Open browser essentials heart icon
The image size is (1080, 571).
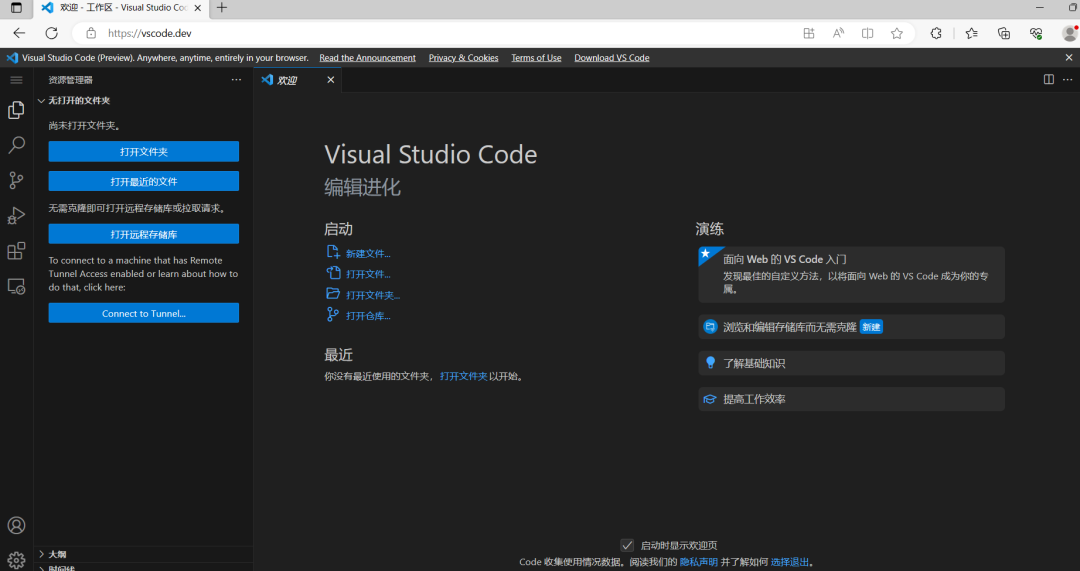click(x=1036, y=33)
